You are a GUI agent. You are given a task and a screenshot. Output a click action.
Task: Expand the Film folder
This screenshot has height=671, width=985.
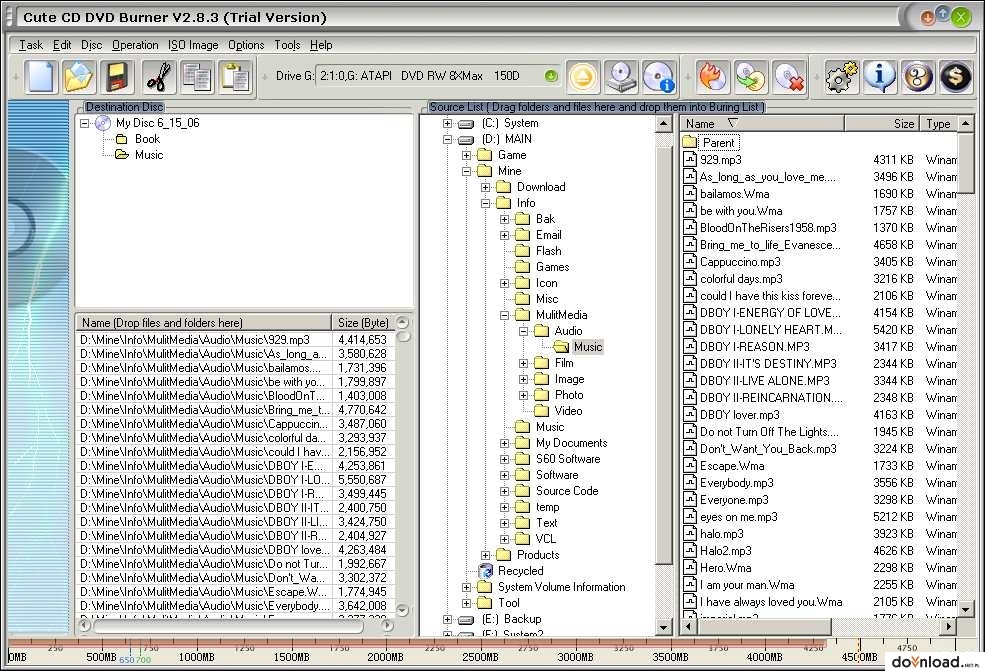pos(523,363)
